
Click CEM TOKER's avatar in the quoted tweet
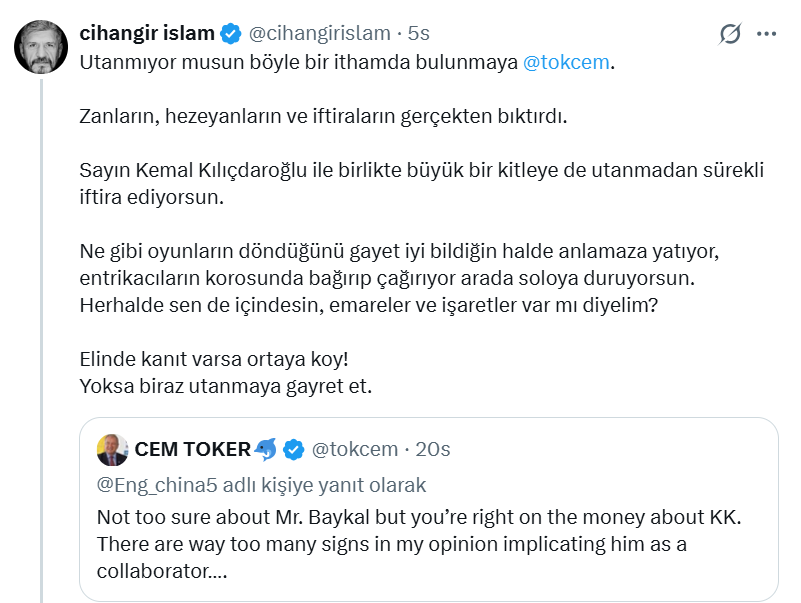(x=112, y=450)
